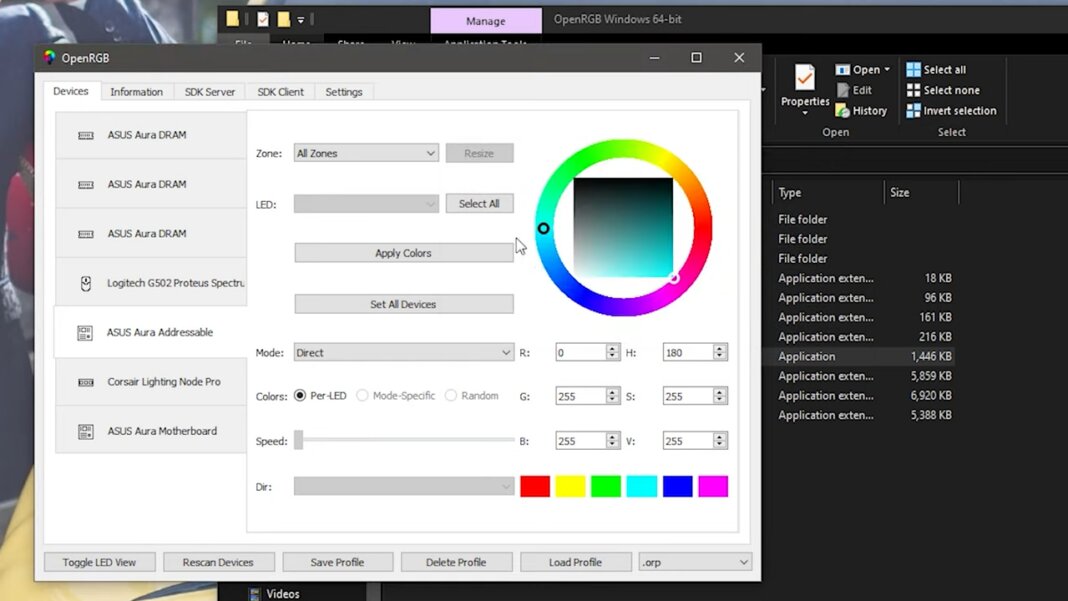
Task: Open the Properties icon in File Explorer
Action: 805,78
